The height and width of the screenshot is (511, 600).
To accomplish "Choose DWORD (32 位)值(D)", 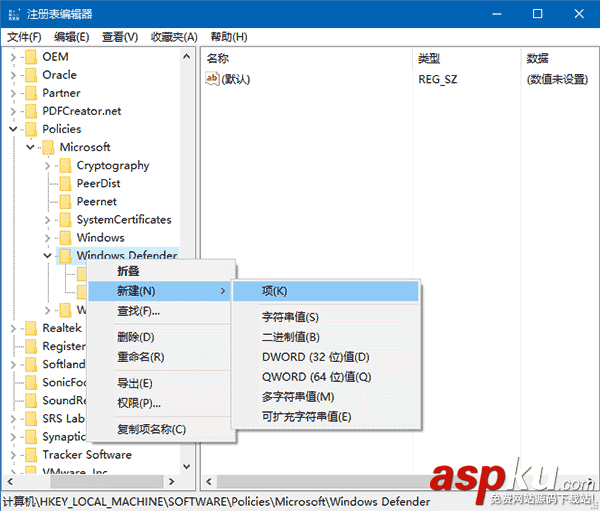I will [x=326, y=357].
